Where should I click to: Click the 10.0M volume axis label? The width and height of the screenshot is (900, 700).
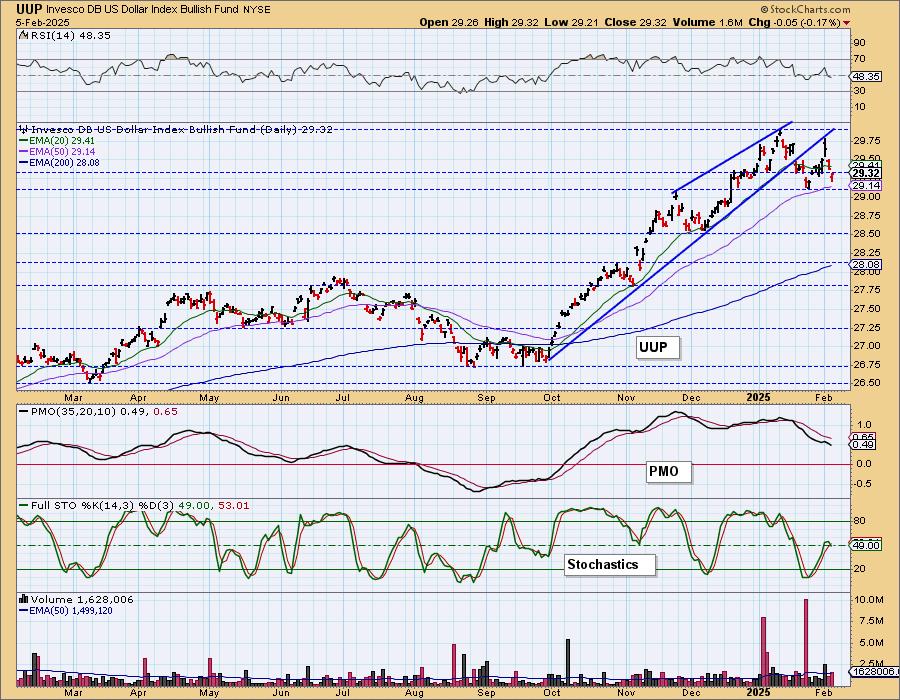868,600
